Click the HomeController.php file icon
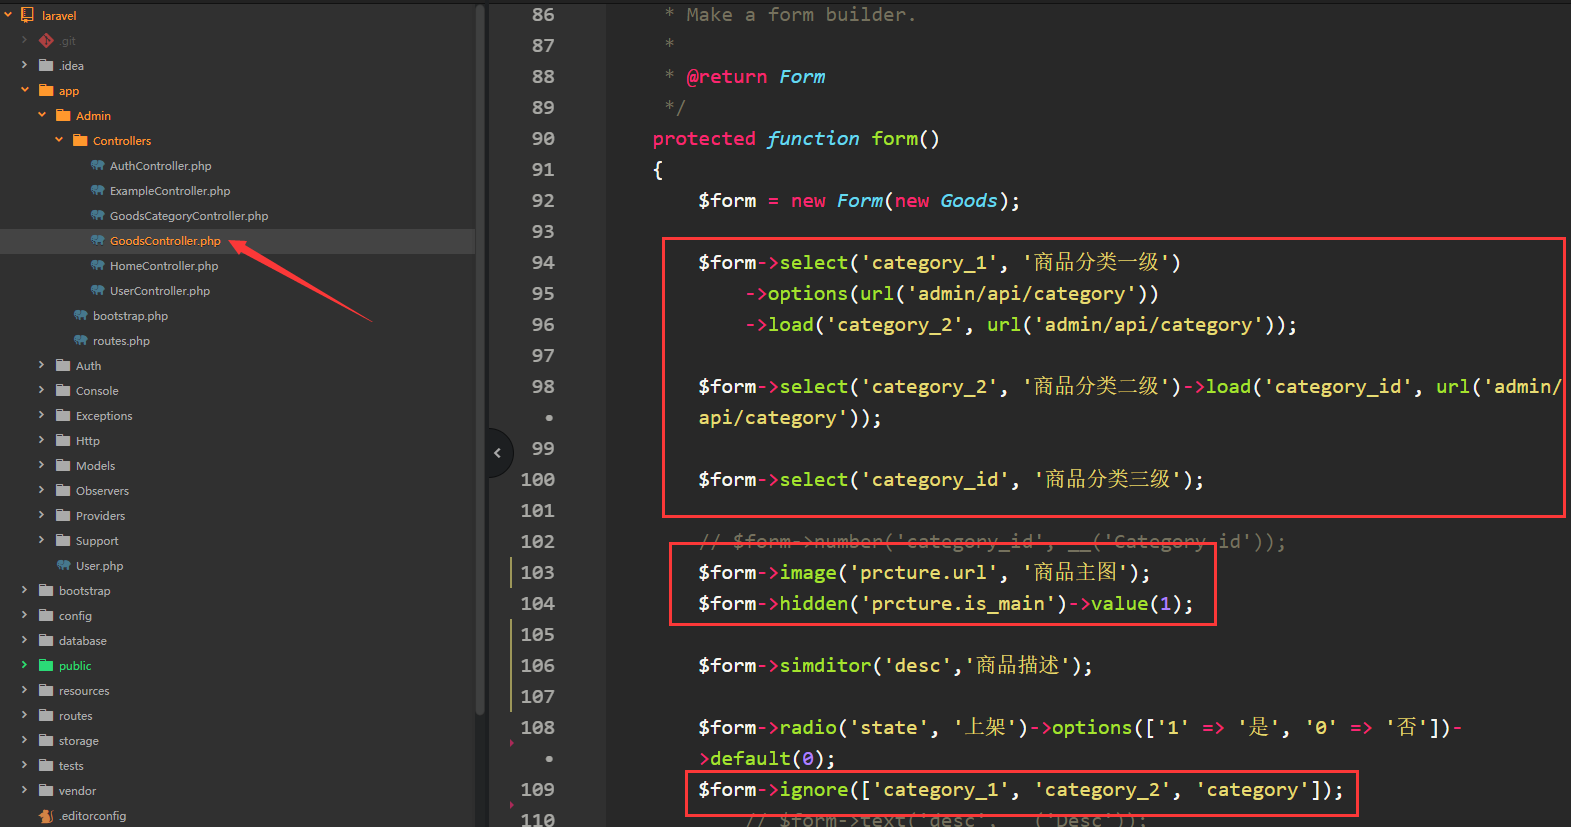The image size is (1571, 827). tap(97, 266)
